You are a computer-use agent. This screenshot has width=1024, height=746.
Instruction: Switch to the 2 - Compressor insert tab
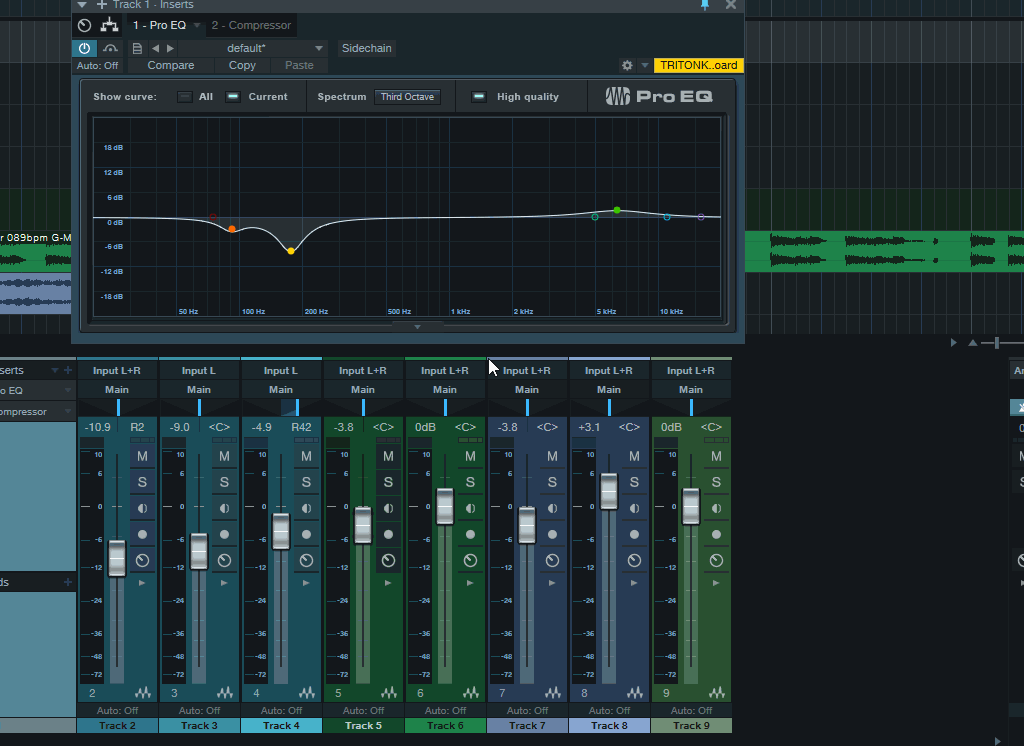pyautogui.click(x=251, y=25)
